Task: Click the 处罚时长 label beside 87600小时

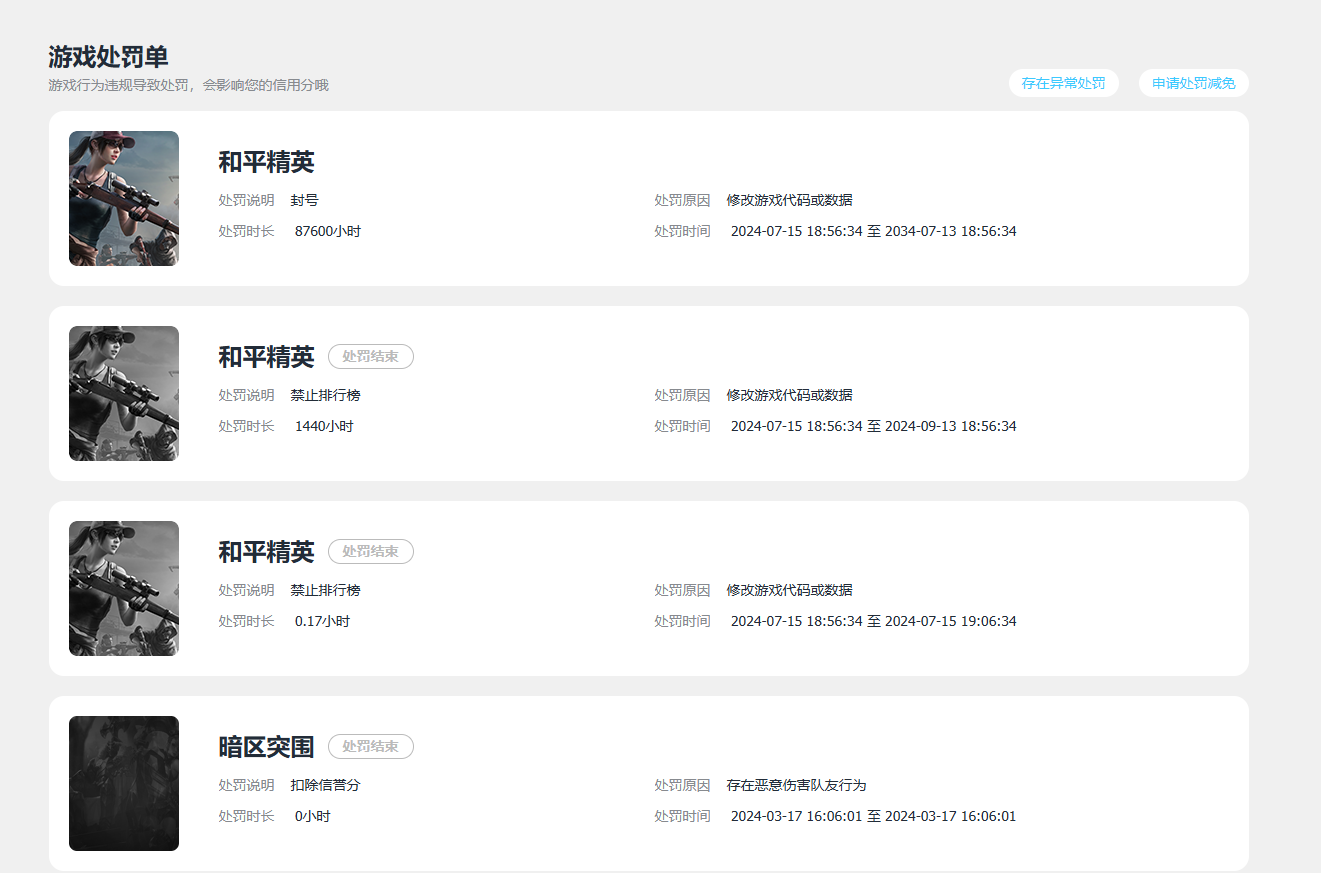Action: pyautogui.click(x=246, y=231)
